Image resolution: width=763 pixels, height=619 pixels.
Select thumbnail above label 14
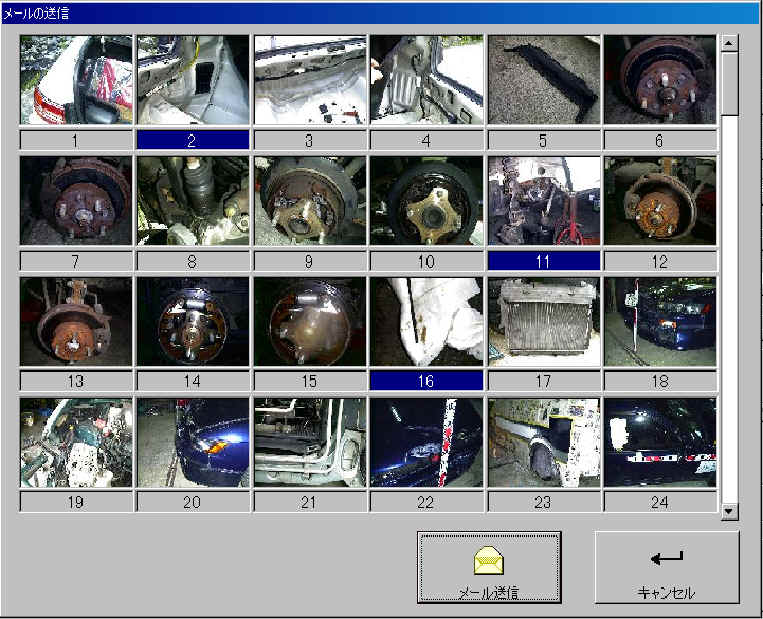[x=193, y=322]
